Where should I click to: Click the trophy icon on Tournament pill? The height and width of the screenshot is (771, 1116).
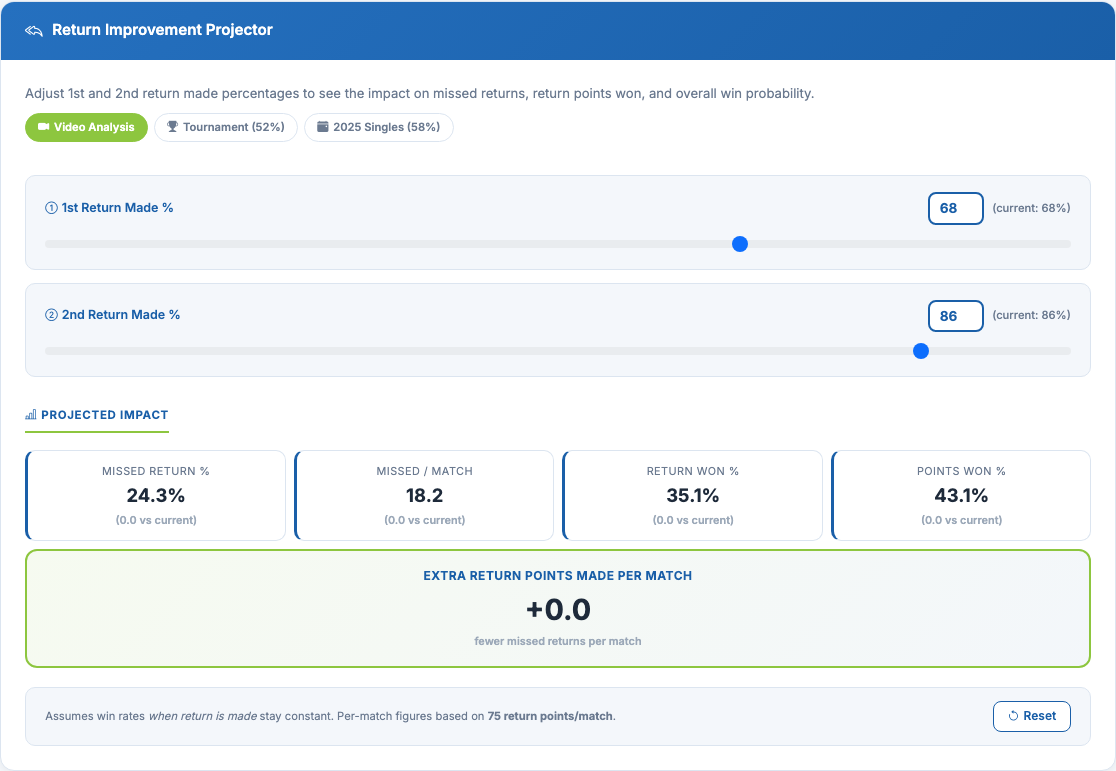click(x=172, y=127)
